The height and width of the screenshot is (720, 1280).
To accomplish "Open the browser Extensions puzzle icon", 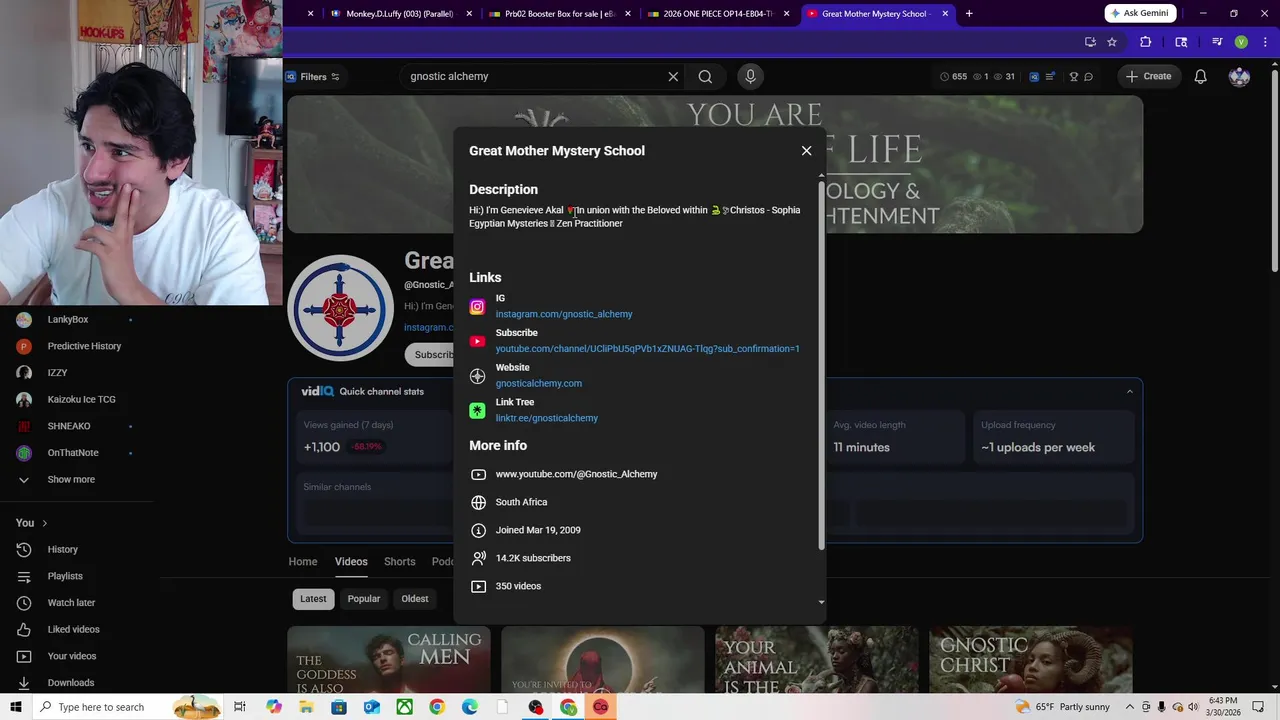I will click(1146, 42).
